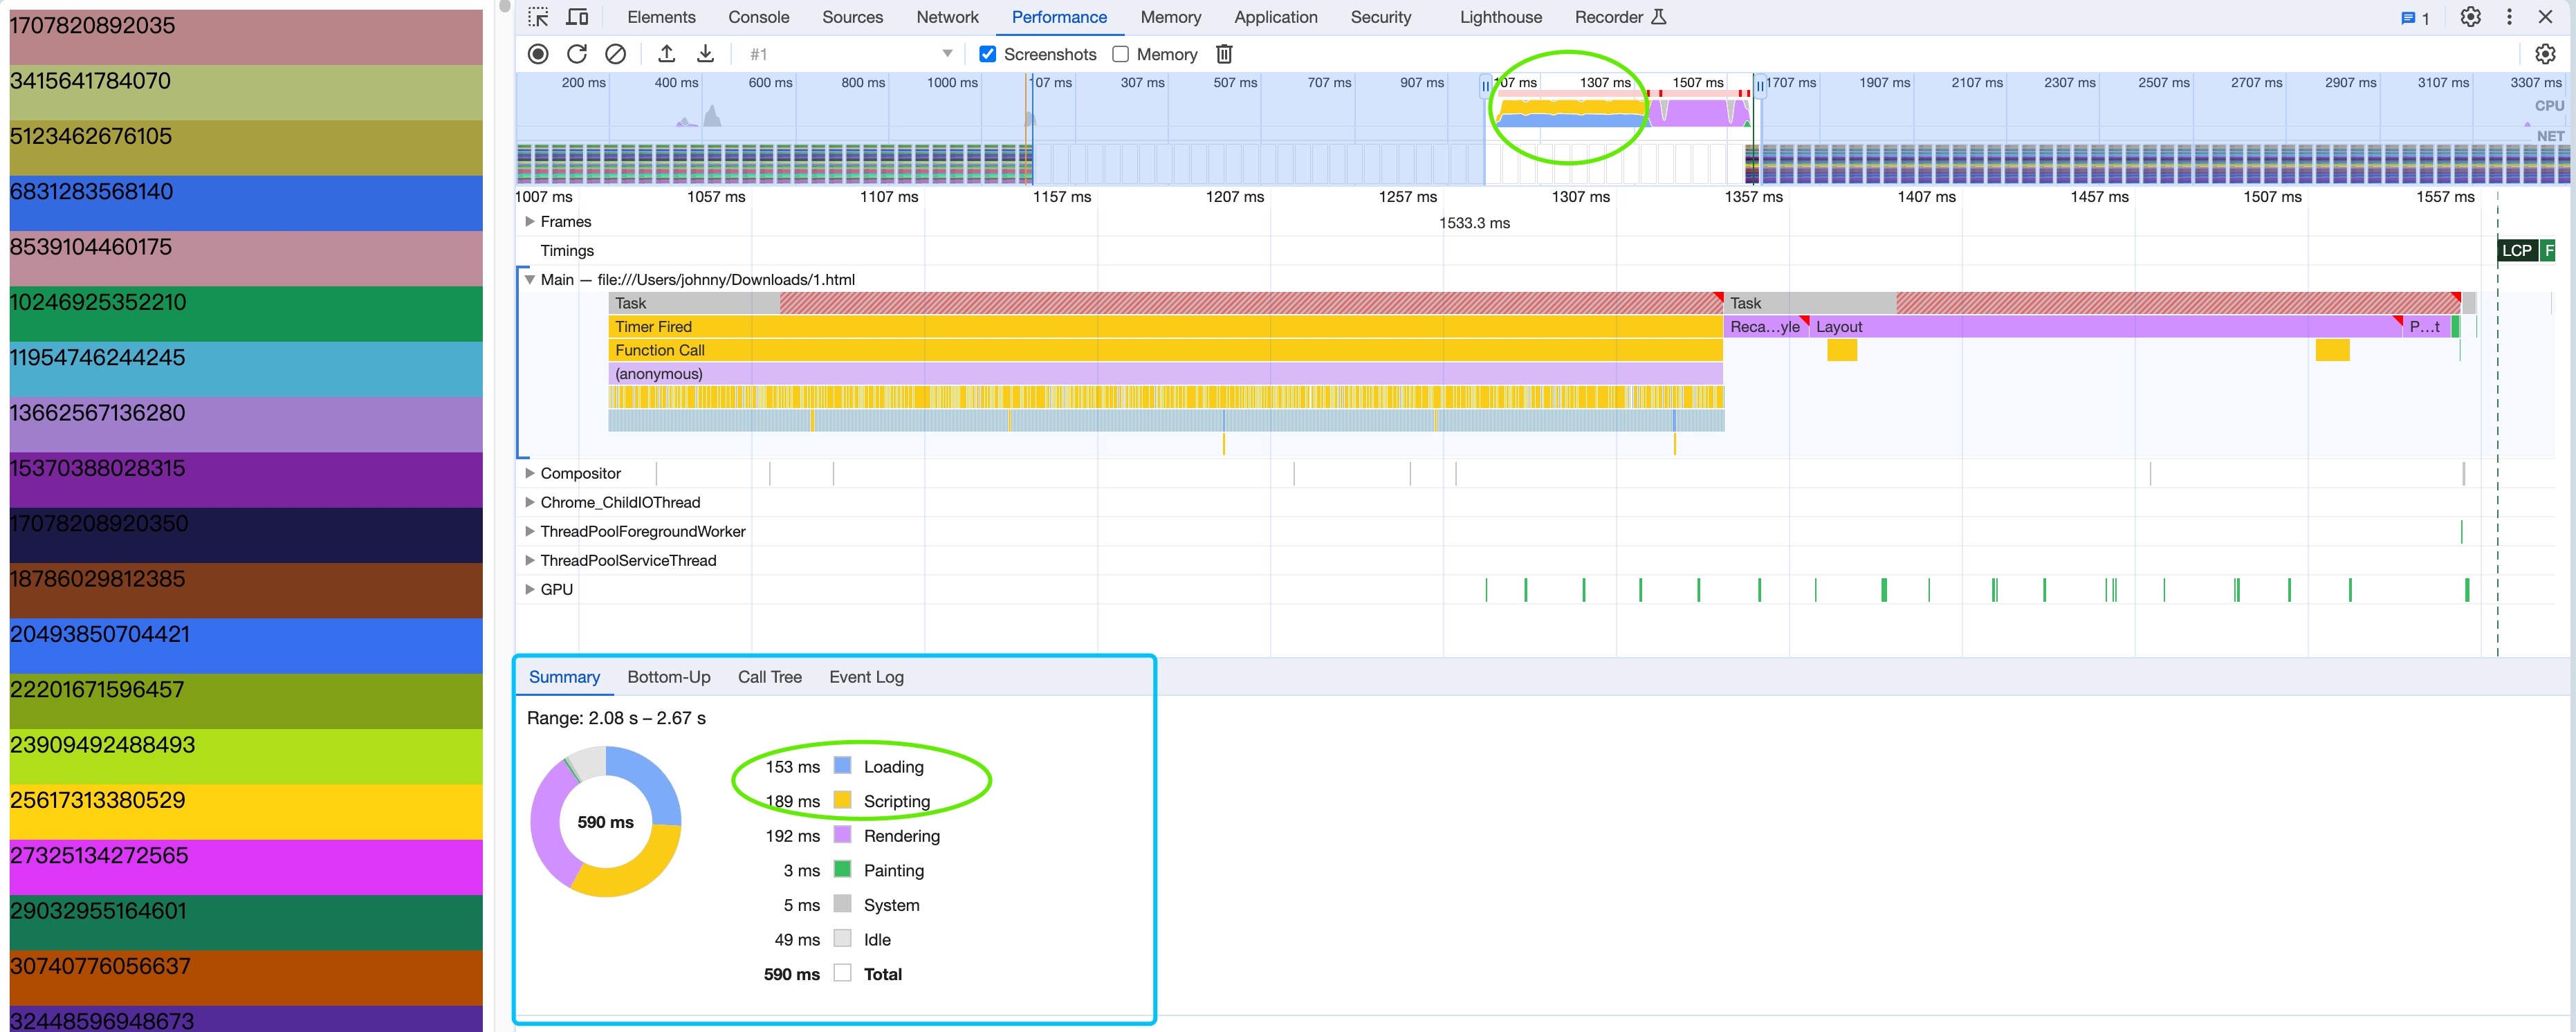Expand the ThreadPoolForegroundWorker section
This screenshot has height=1032, width=2576.
(531, 531)
